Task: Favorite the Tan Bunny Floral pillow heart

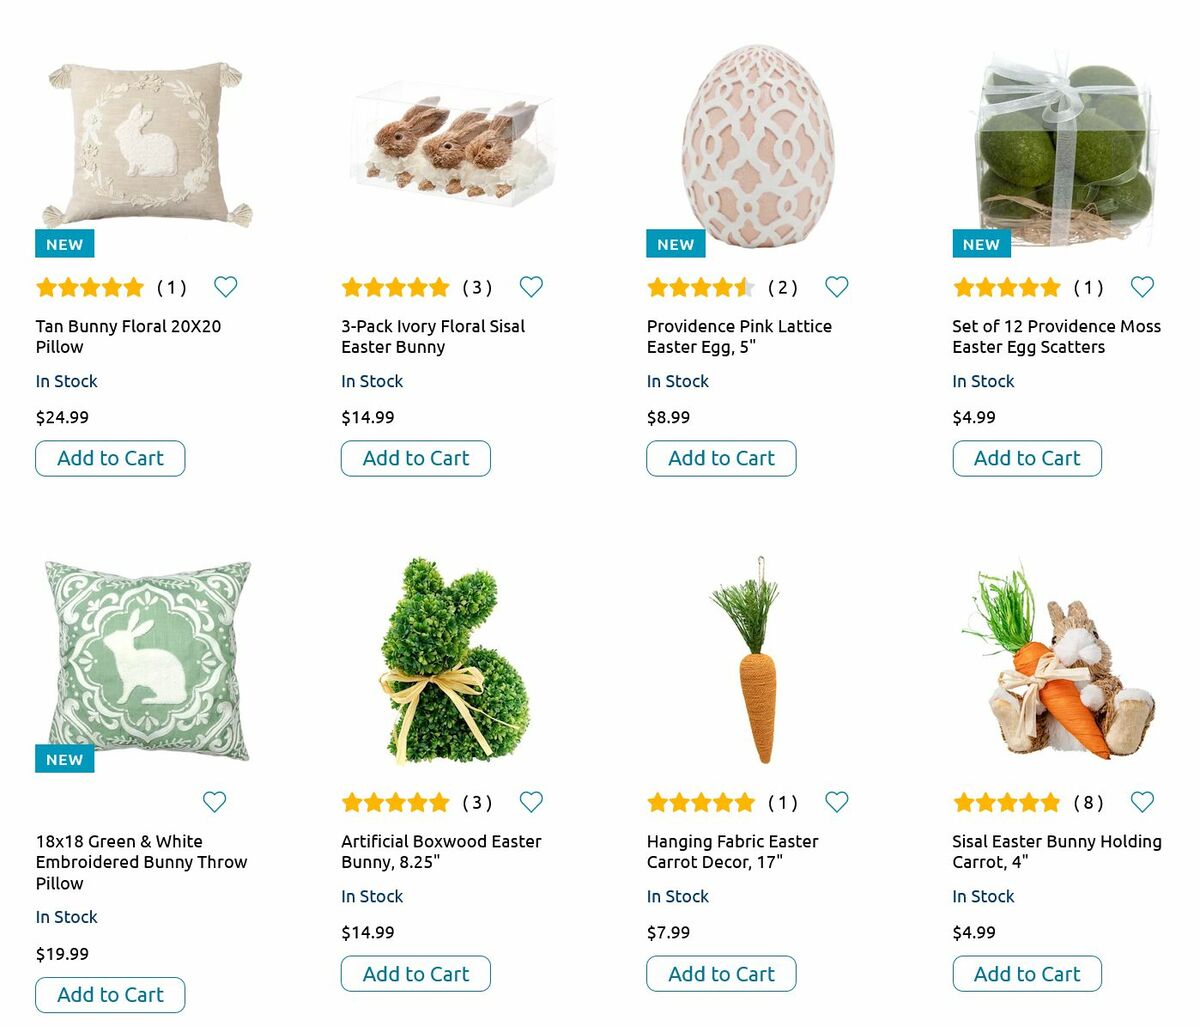Action: tap(226, 287)
